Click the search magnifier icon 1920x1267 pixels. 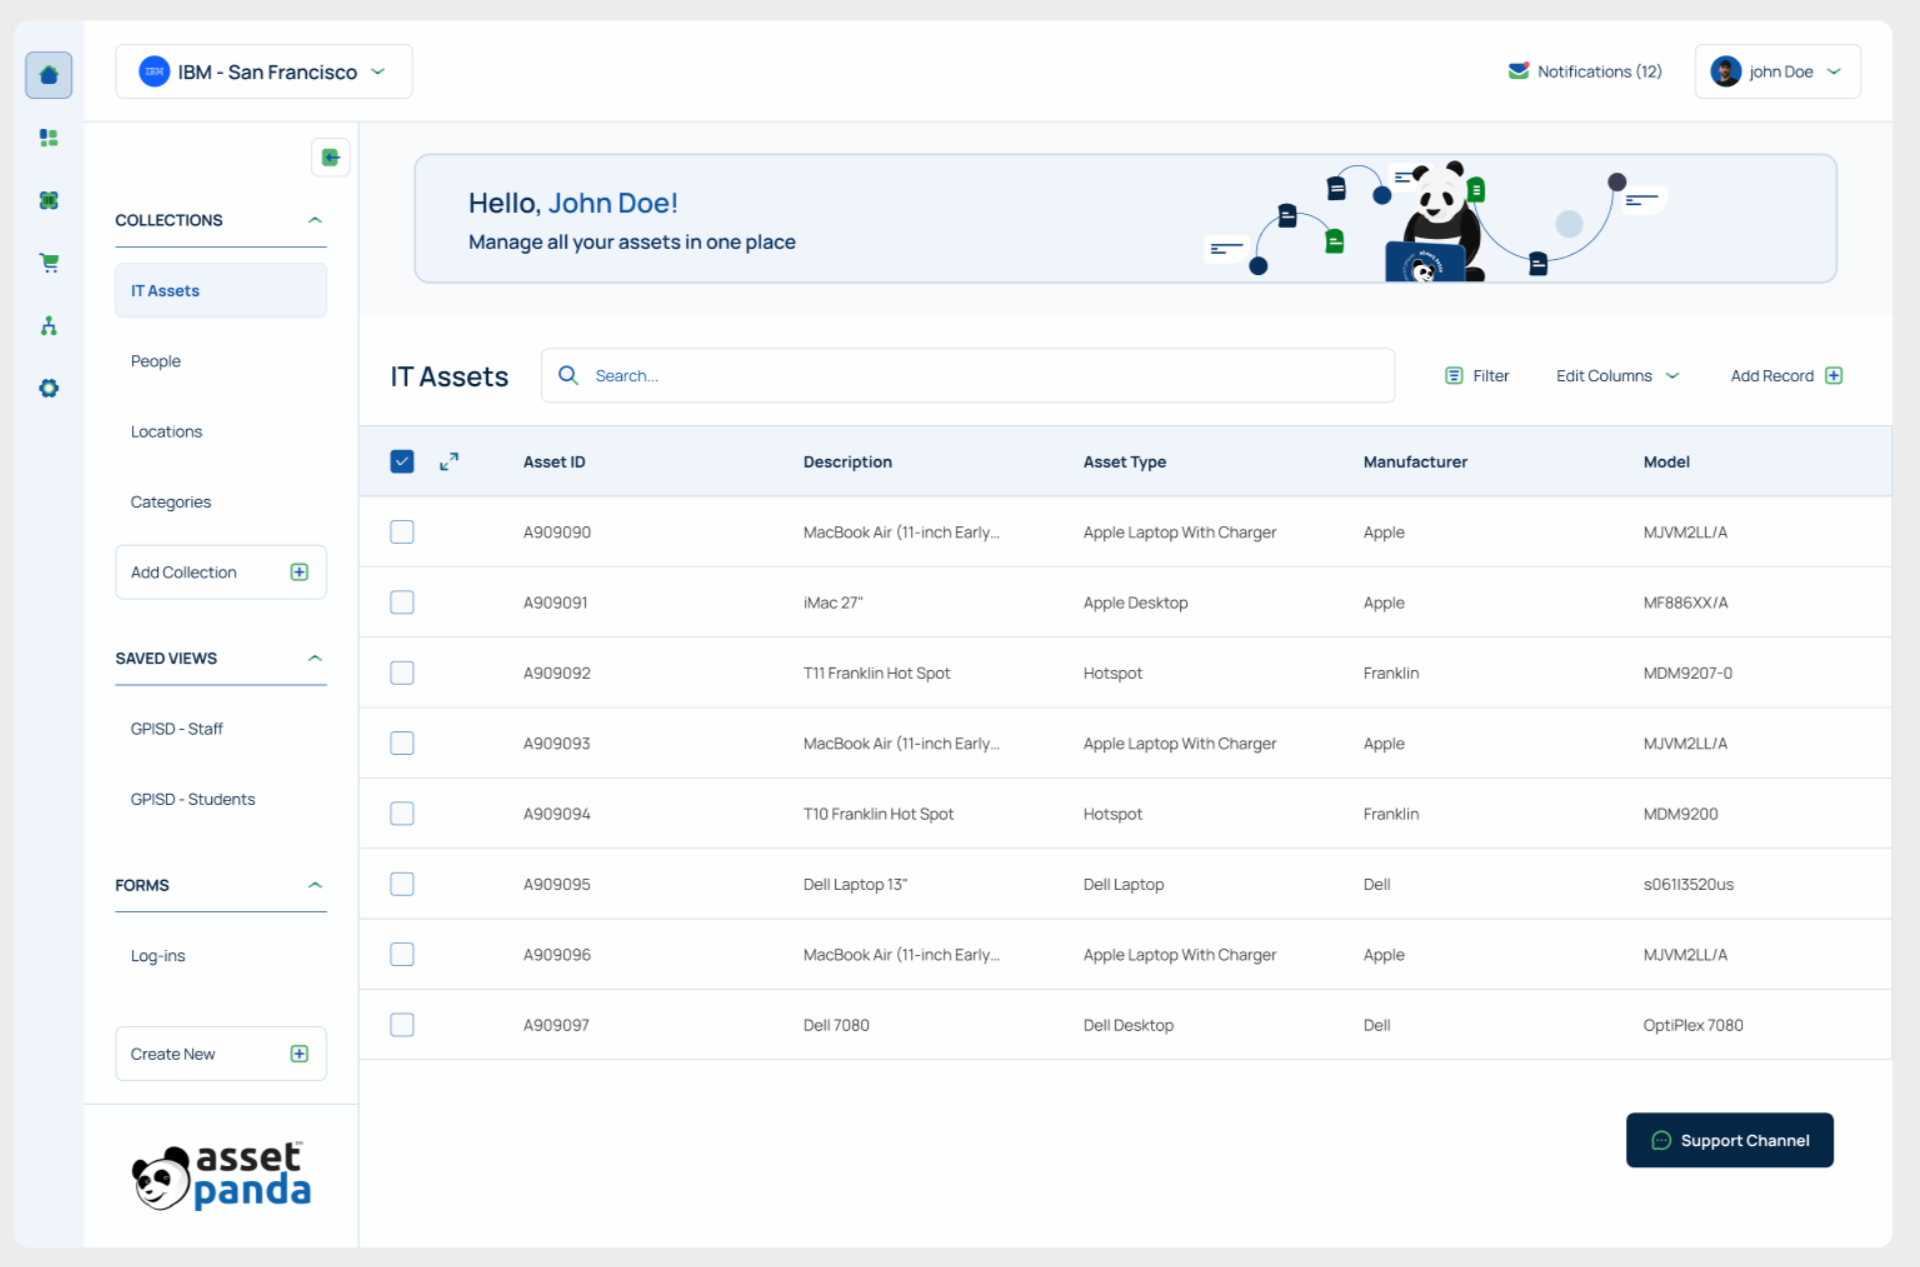pos(568,375)
